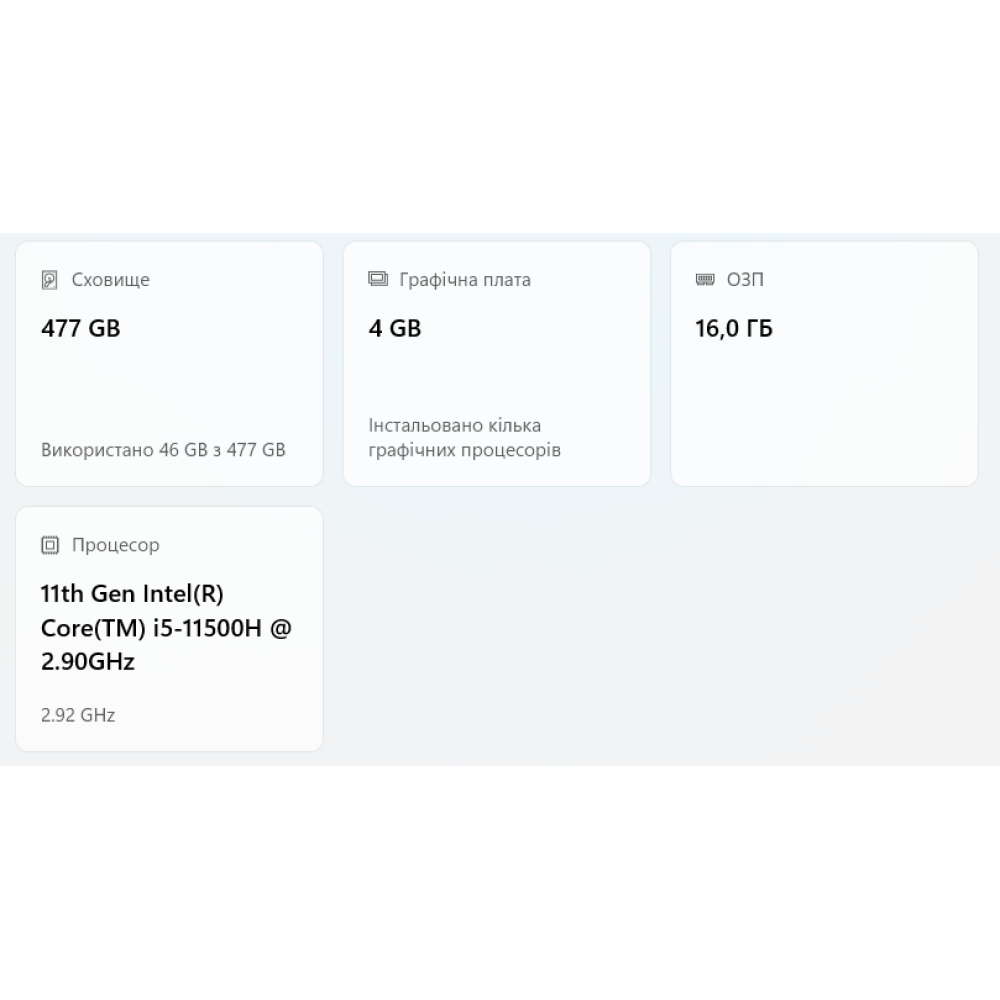Click the Використано 46 GB з 477 GB text
Viewport: 1000px width, 1000px height.
point(163,450)
